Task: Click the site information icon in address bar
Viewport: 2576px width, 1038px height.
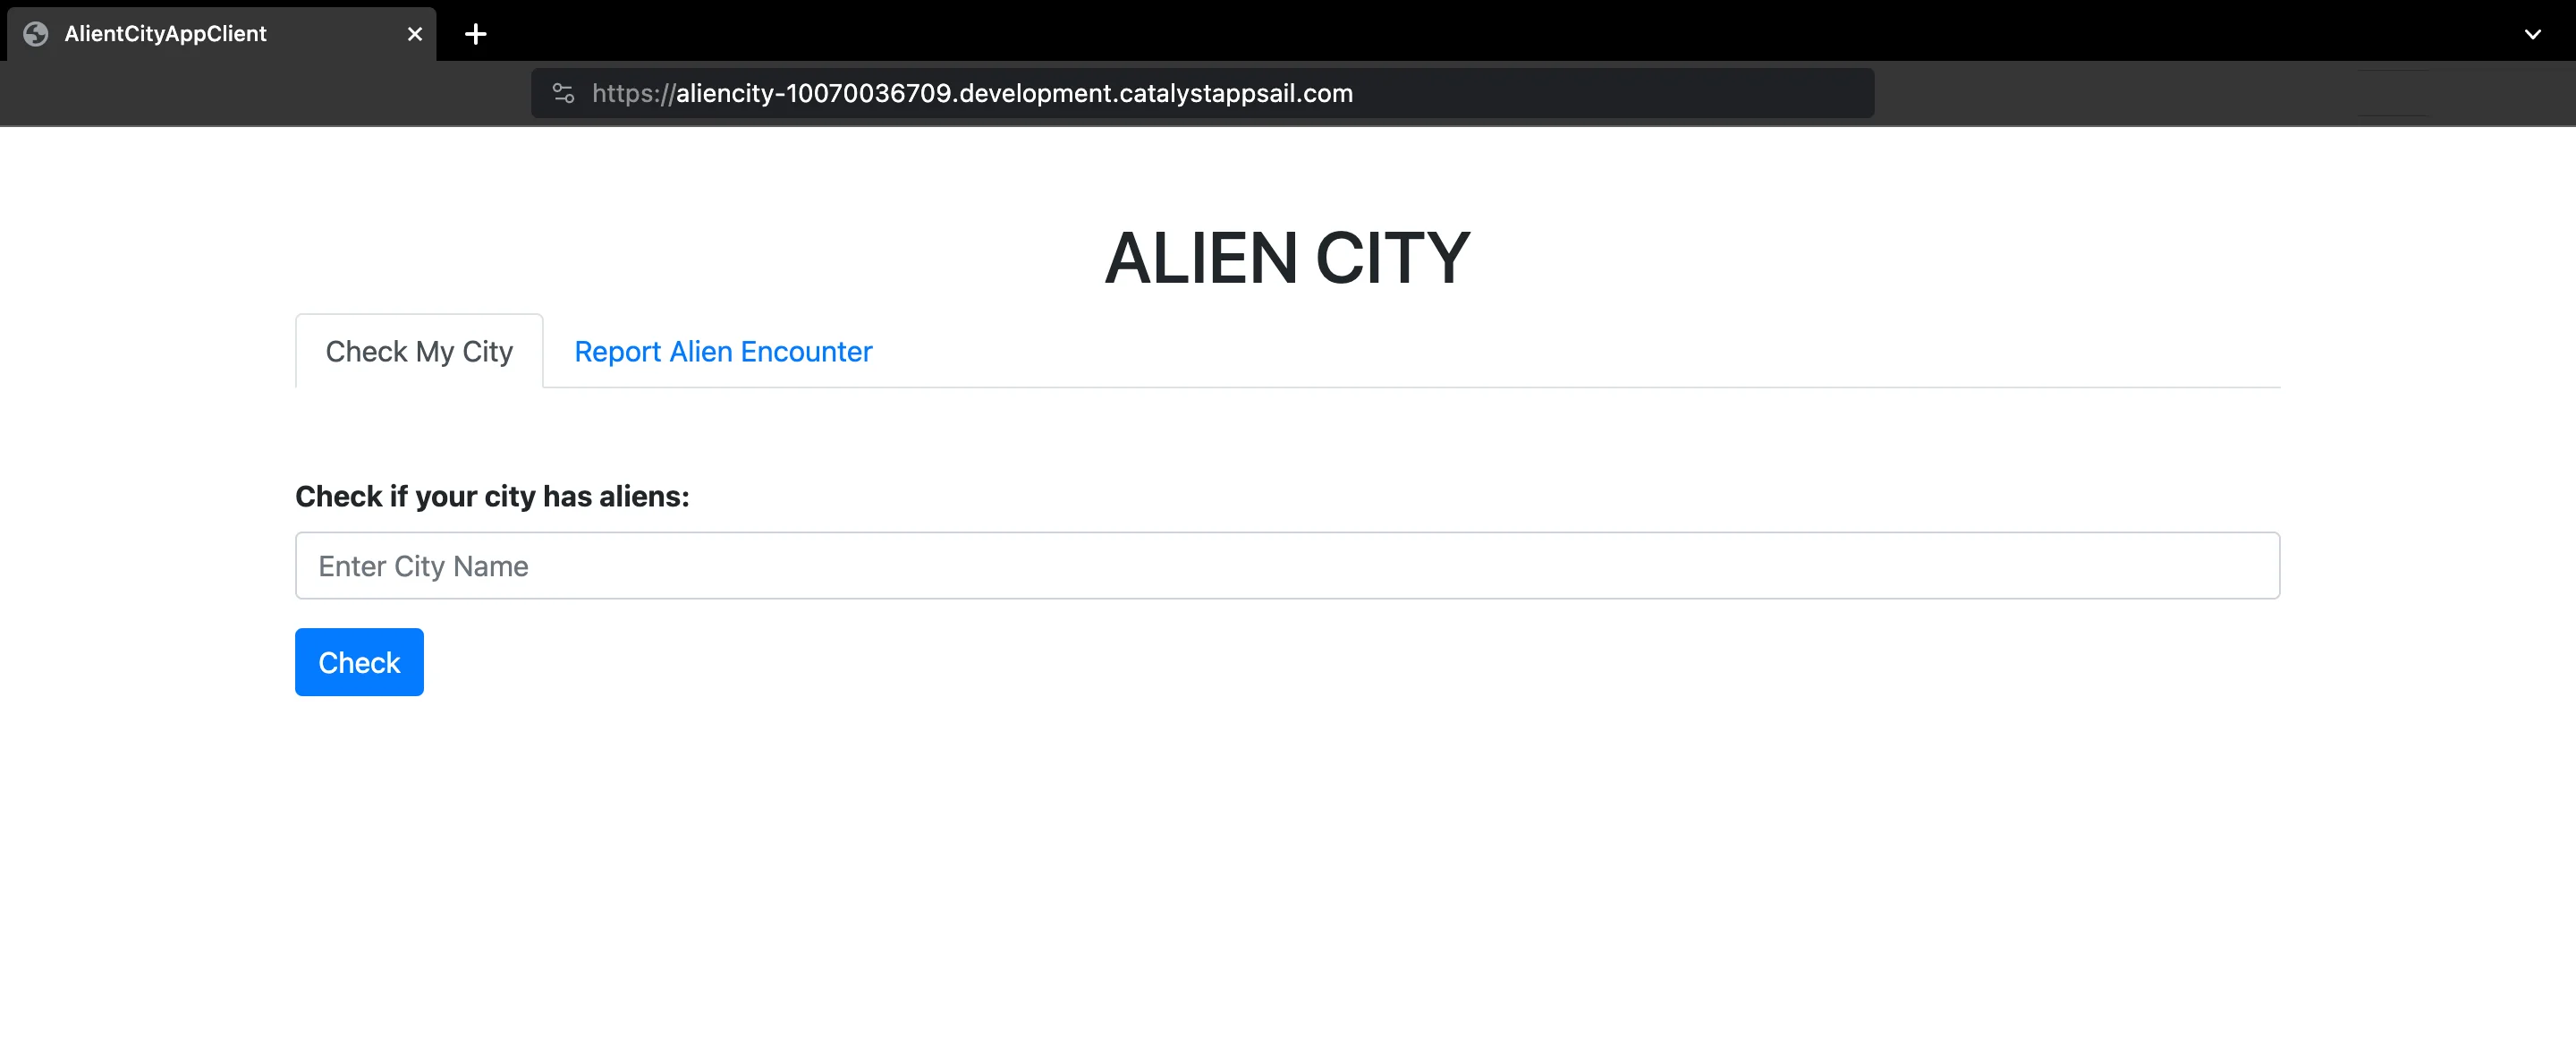Action: [563, 93]
